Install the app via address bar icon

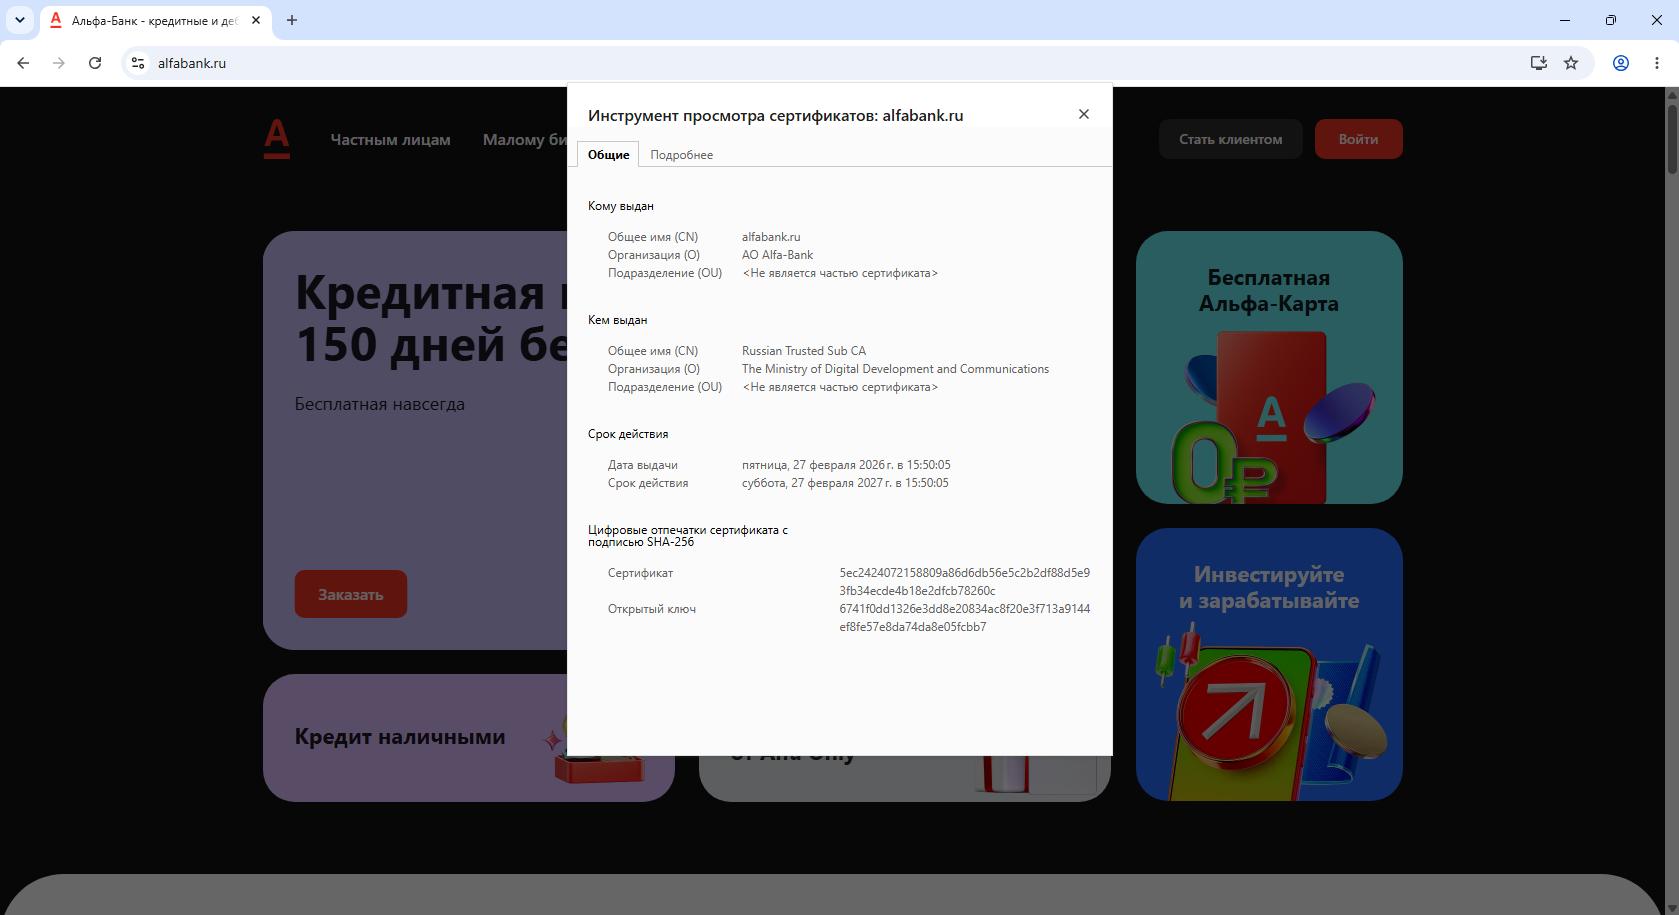tap(1538, 63)
